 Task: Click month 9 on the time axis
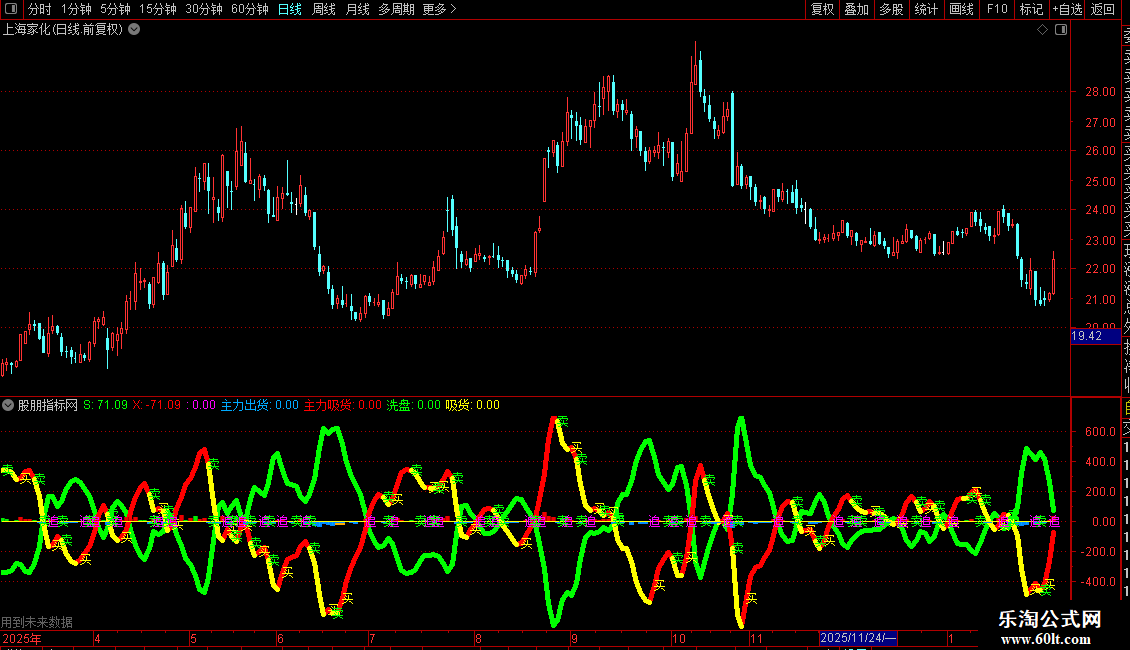tap(574, 638)
